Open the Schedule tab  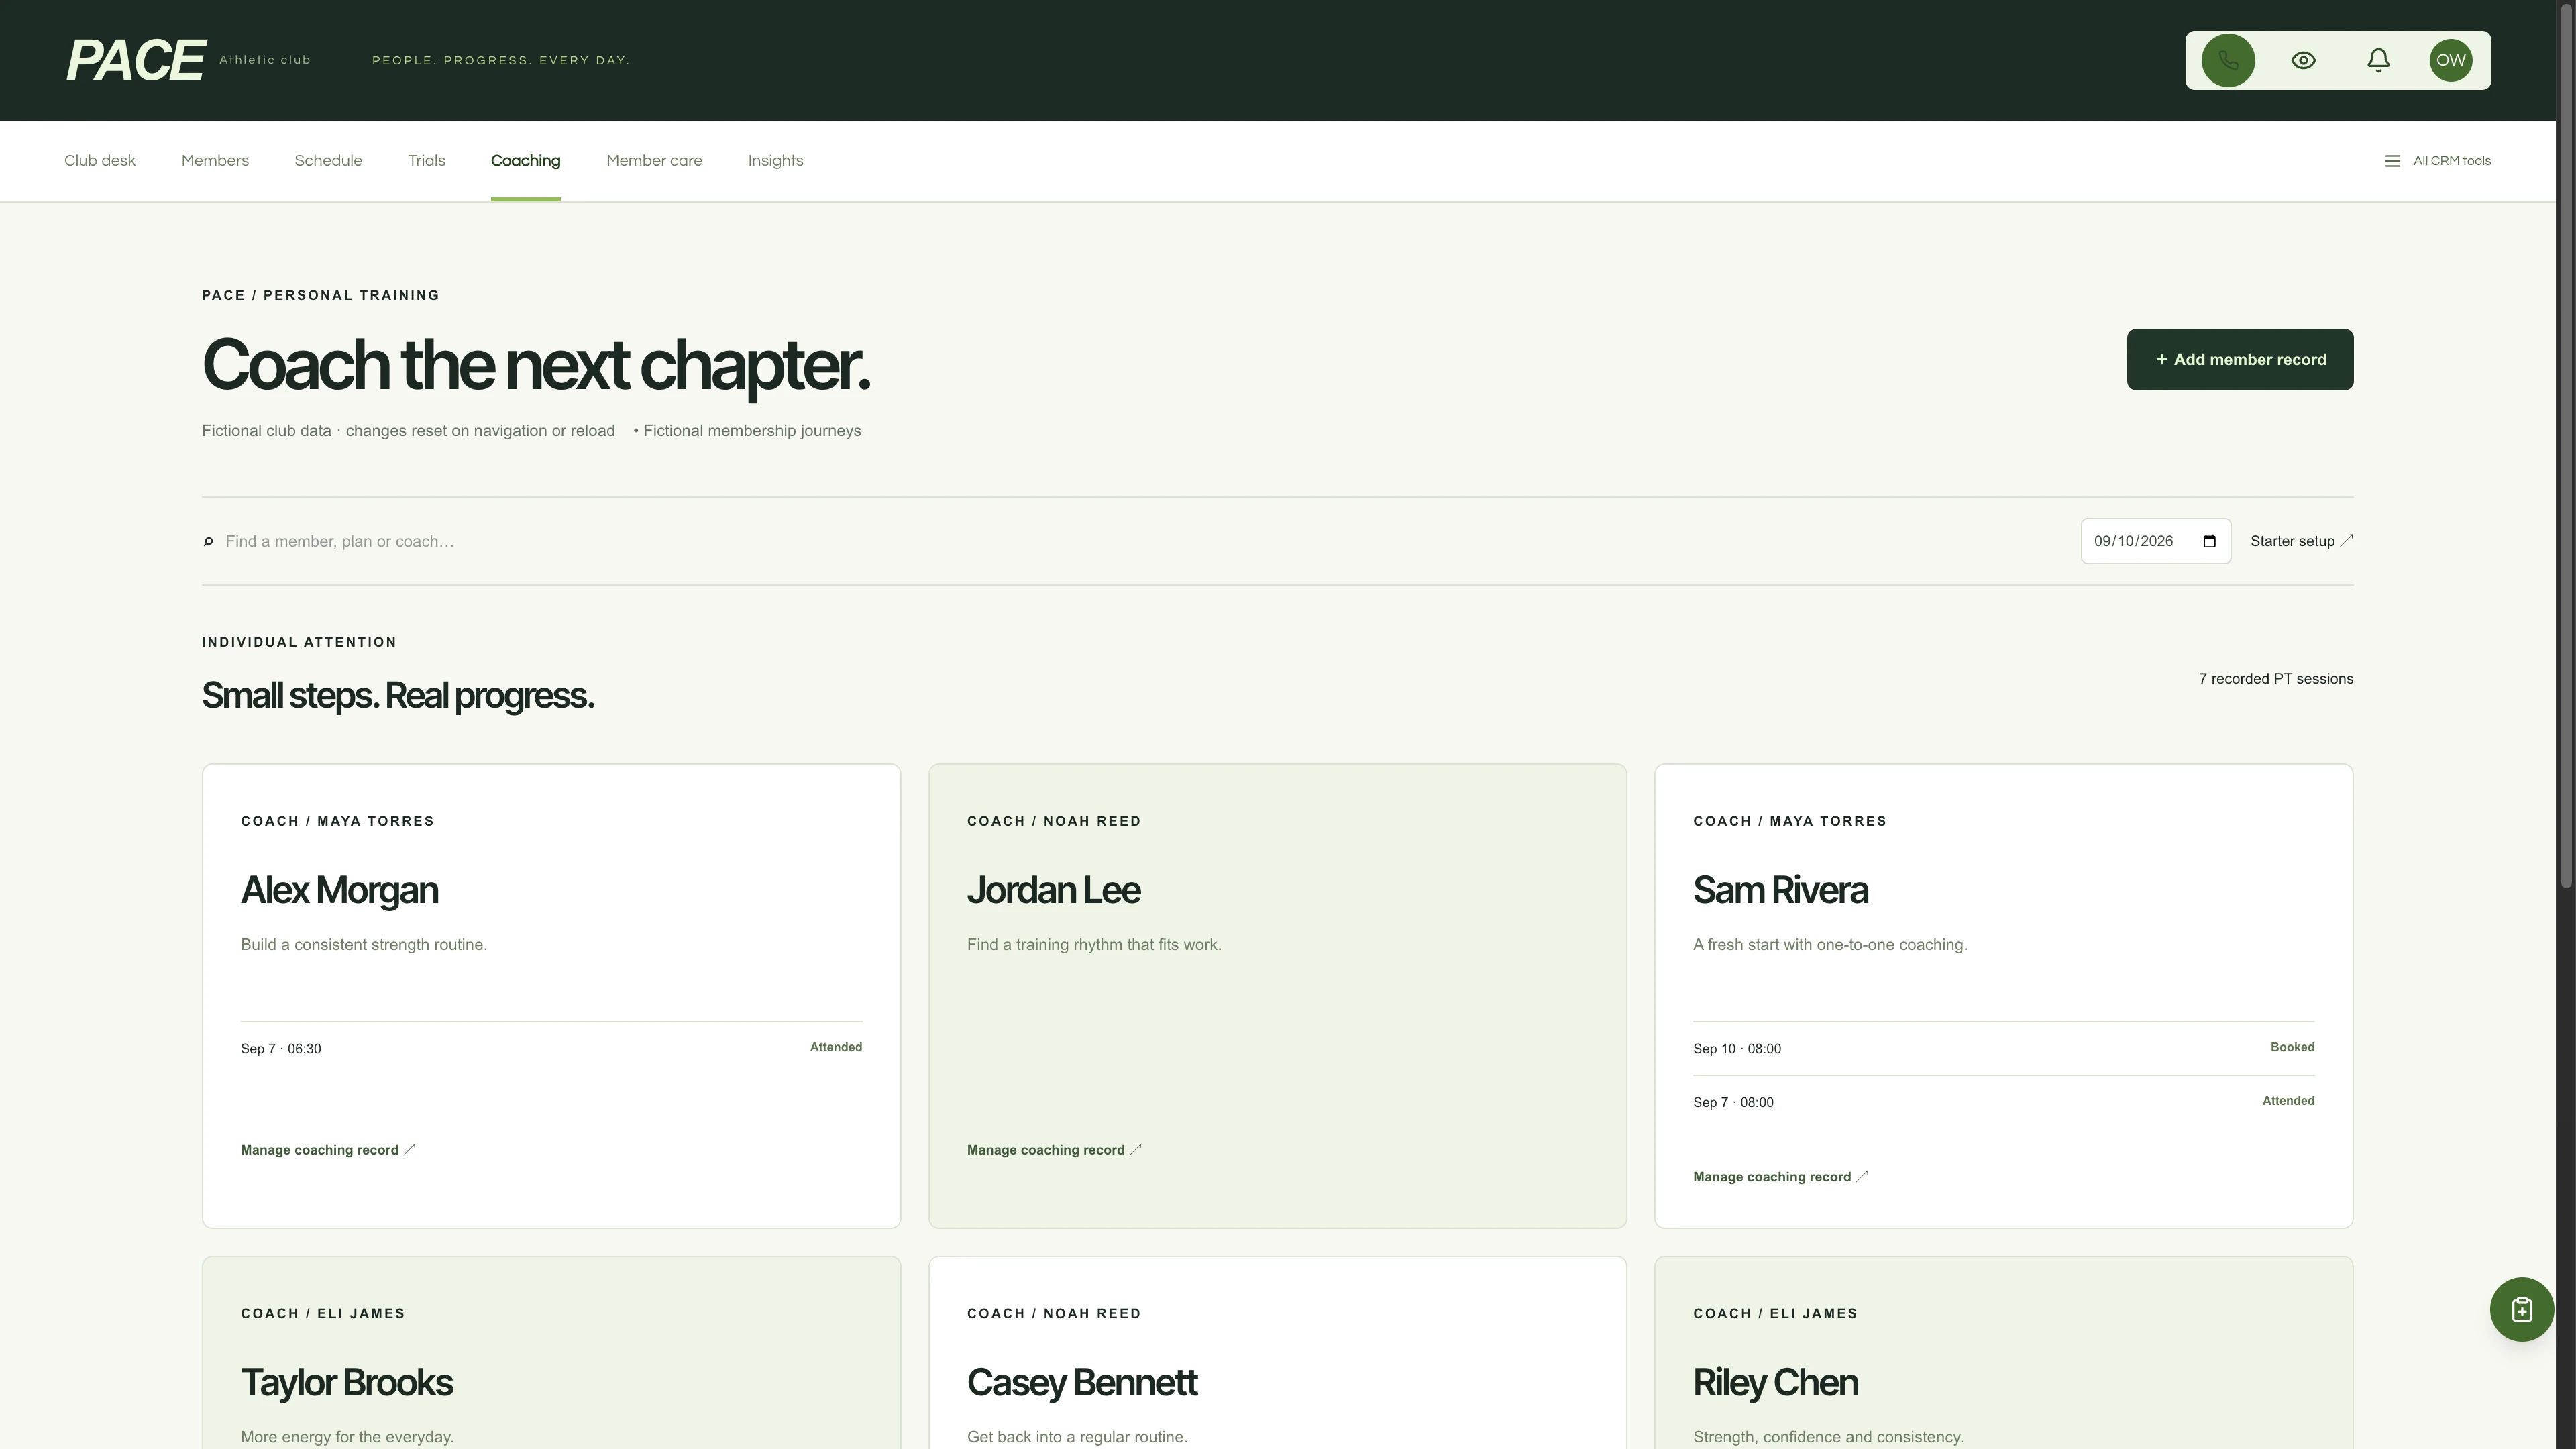328,161
